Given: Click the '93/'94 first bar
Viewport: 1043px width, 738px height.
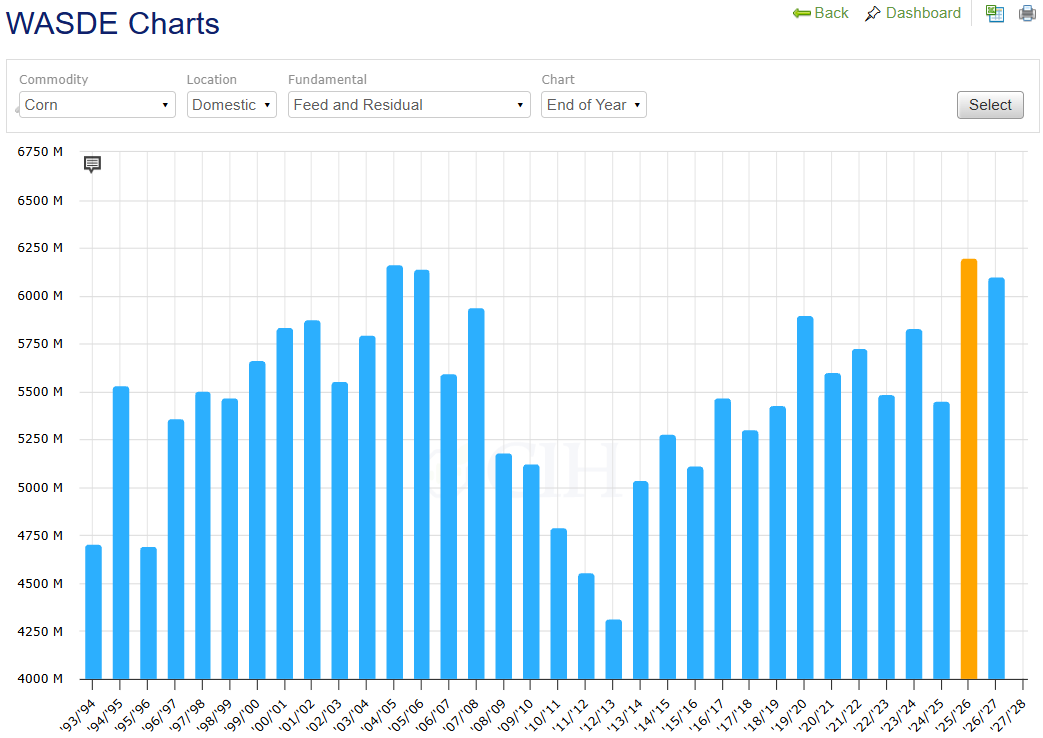Looking at the screenshot, I should (93, 612).
